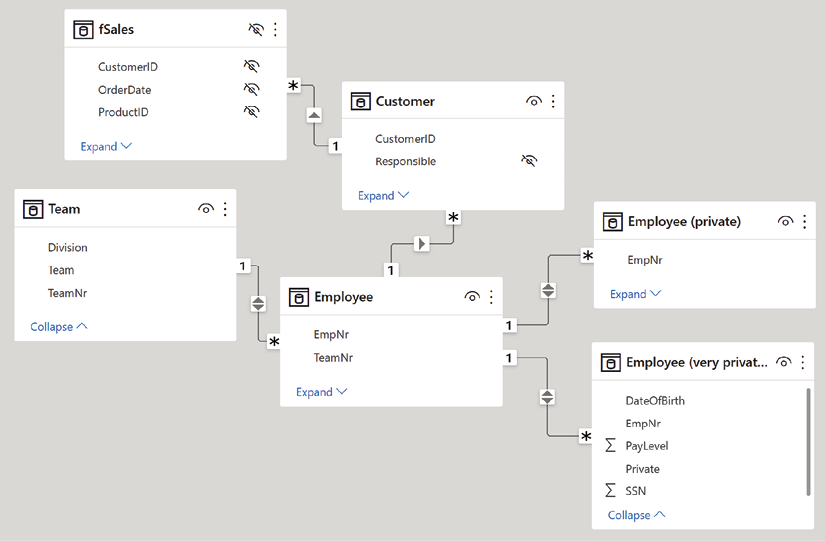Unhide the Responsible column
The width and height of the screenshot is (825, 541).
pos(529,161)
